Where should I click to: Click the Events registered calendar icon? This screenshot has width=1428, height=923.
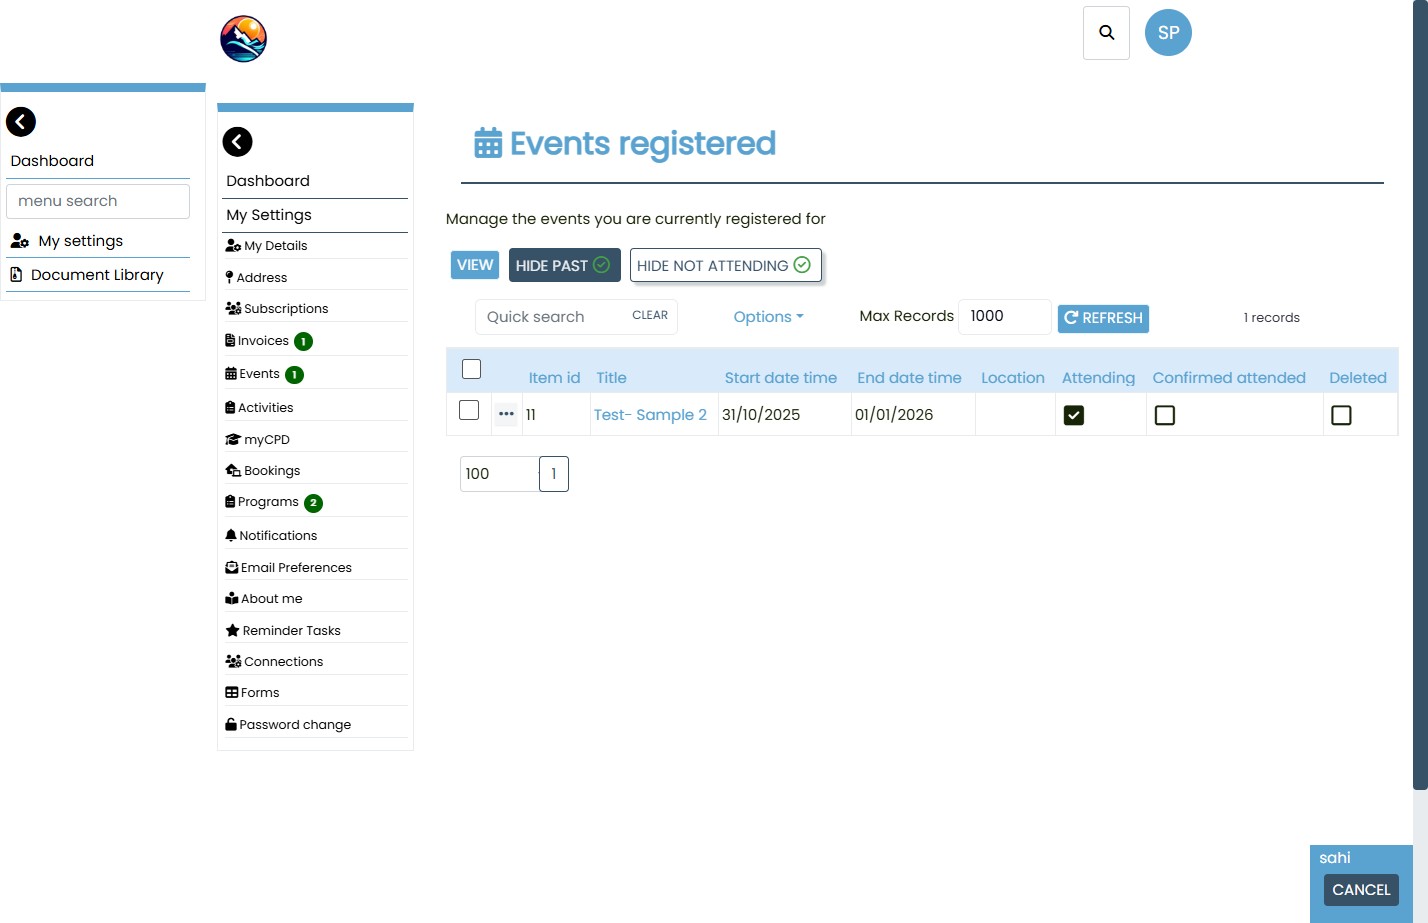click(x=488, y=144)
